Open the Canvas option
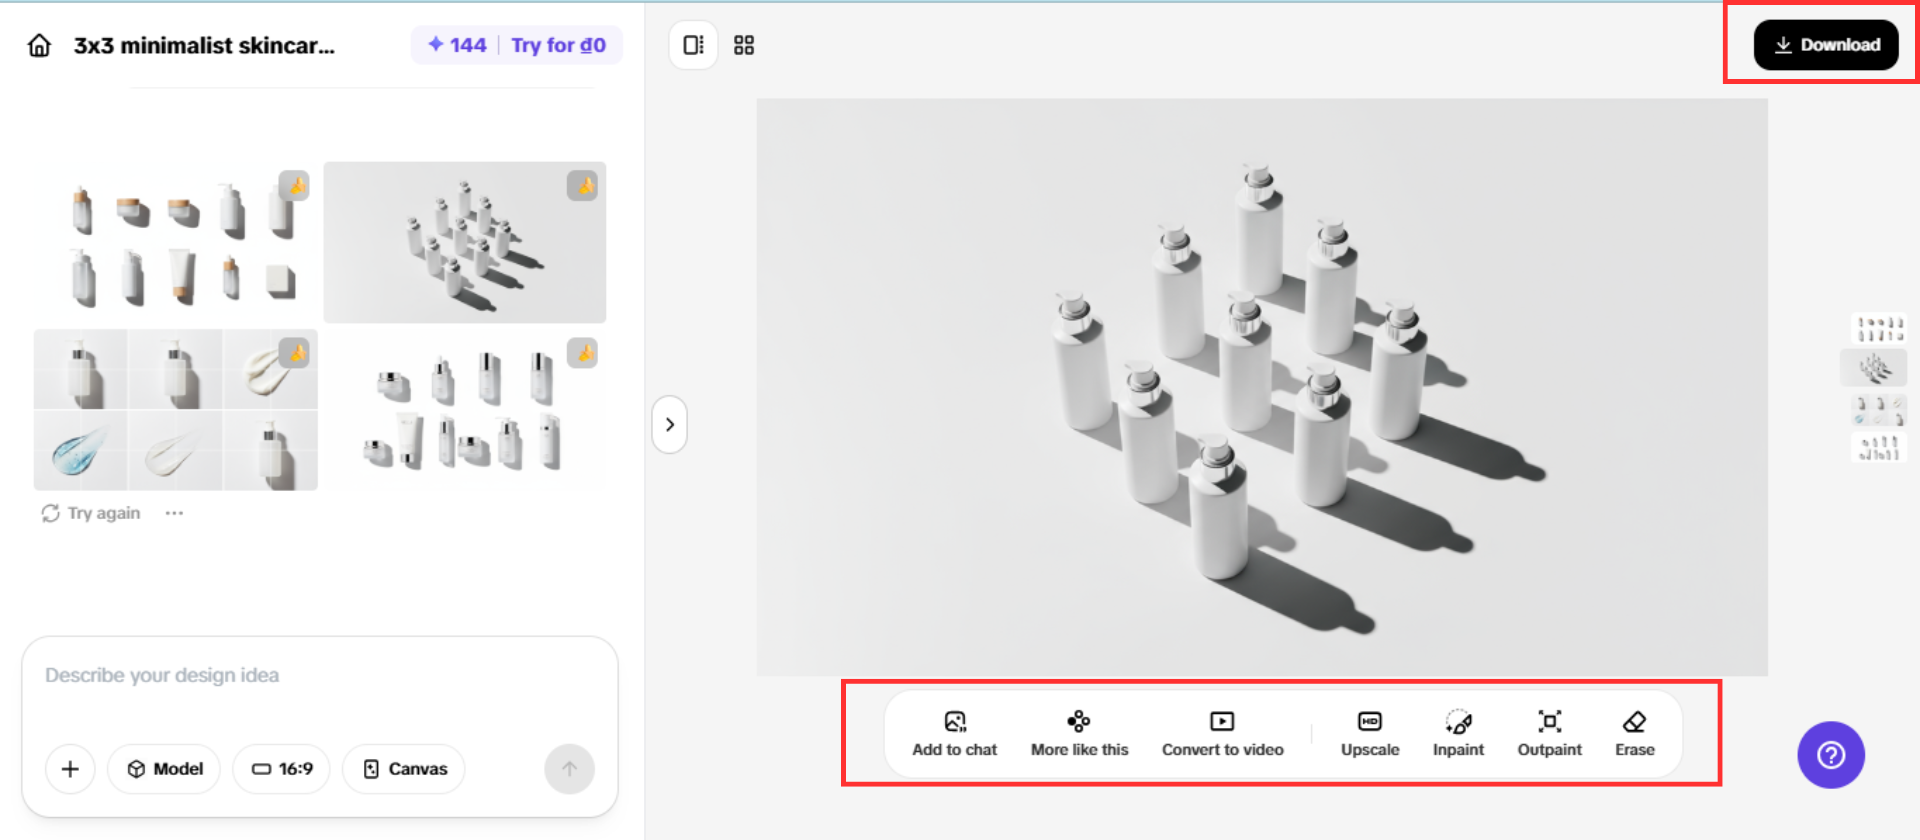Screen dimensions: 1920x840 pyautogui.click(x=404, y=769)
